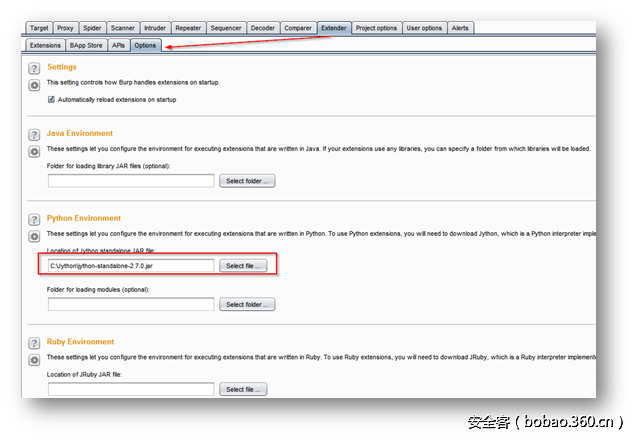638x440 pixels.
Task: Click the 'Folder for loading library JAR files' label
Action: [x=108, y=166]
